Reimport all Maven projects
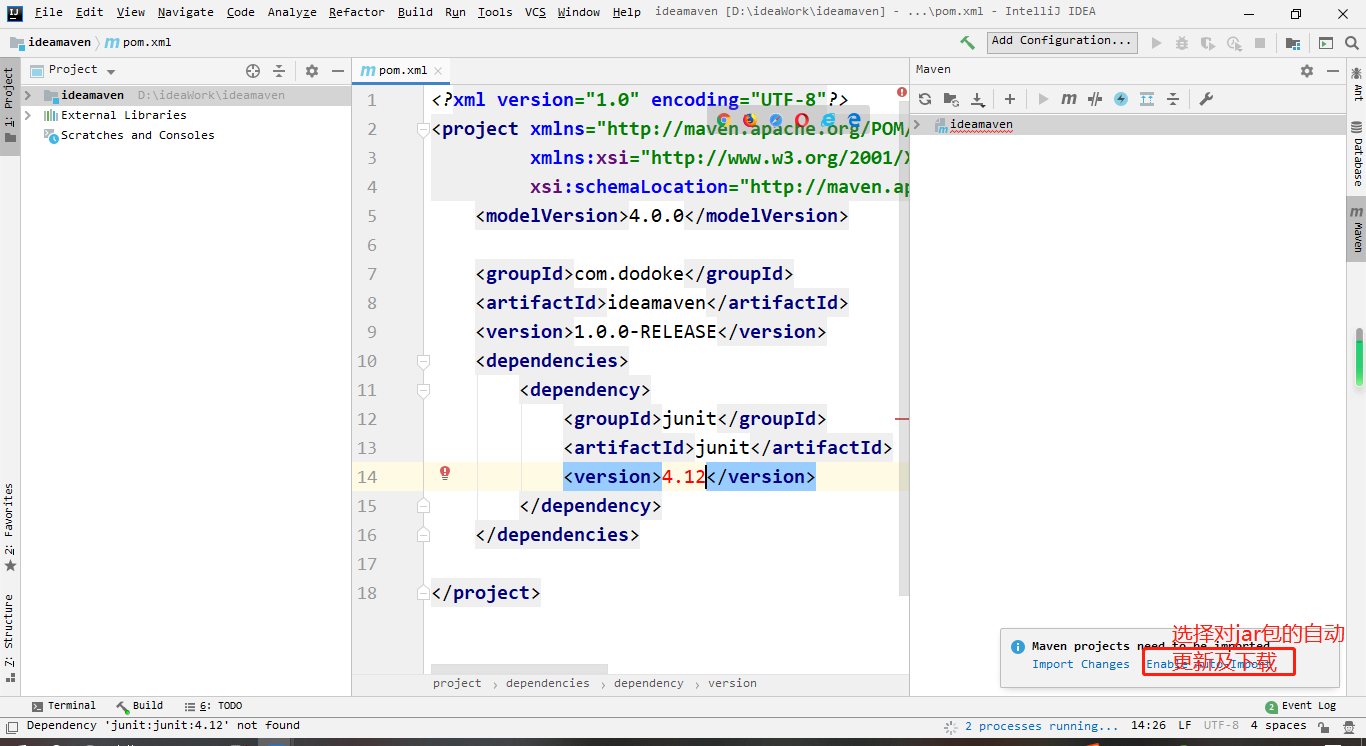 pos(925,99)
